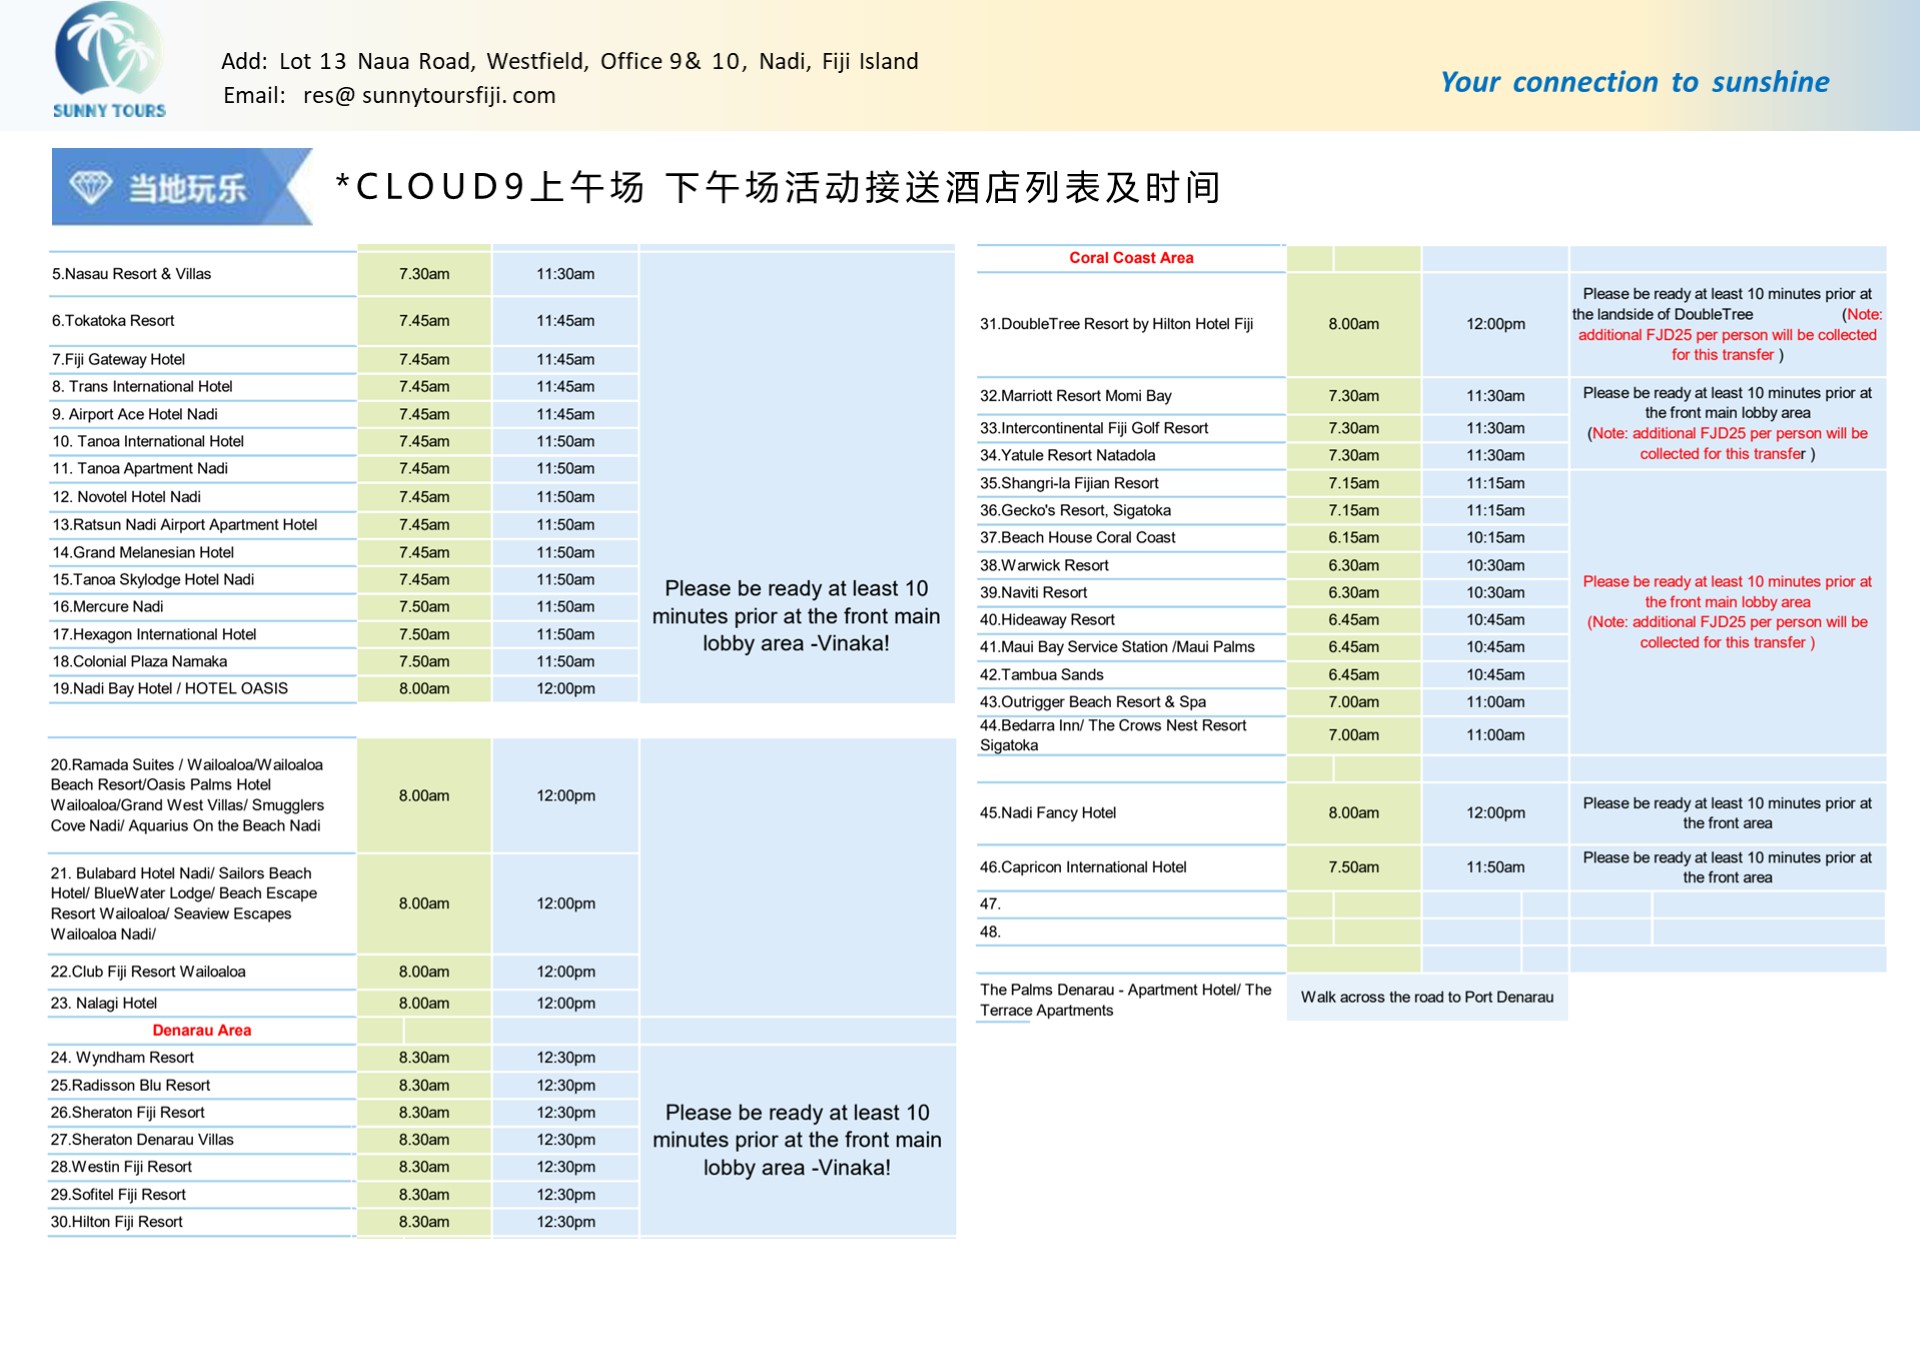Screen dimensions: 1920x1357
Task: Select 33.Intercontinental Fiji Golf Resort
Action: 1094,428
